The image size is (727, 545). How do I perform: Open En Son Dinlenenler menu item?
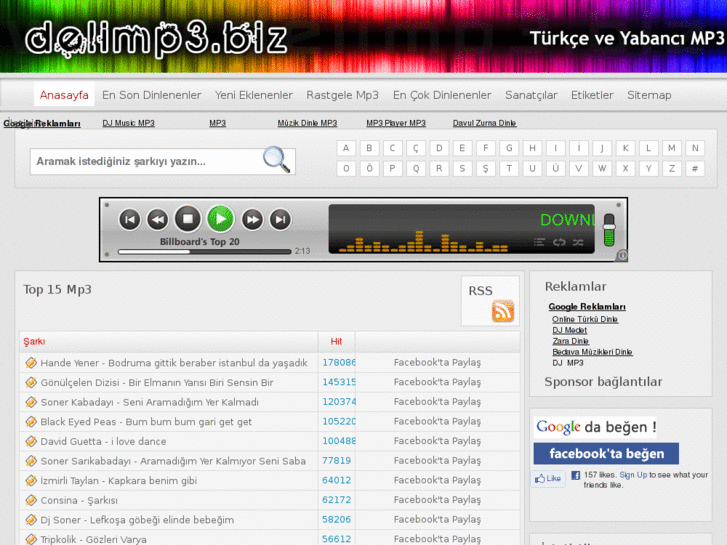coord(152,95)
